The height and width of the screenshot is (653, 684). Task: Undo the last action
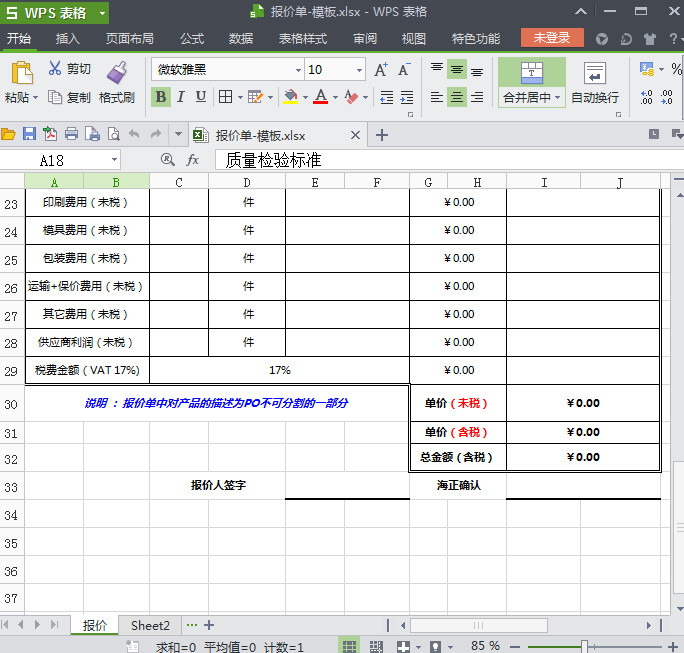[134, 134]
